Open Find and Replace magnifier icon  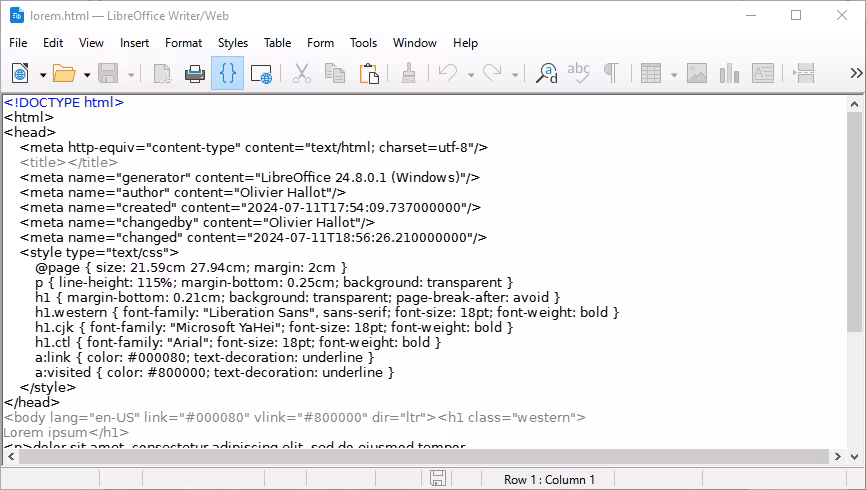(x=546, y=73)
